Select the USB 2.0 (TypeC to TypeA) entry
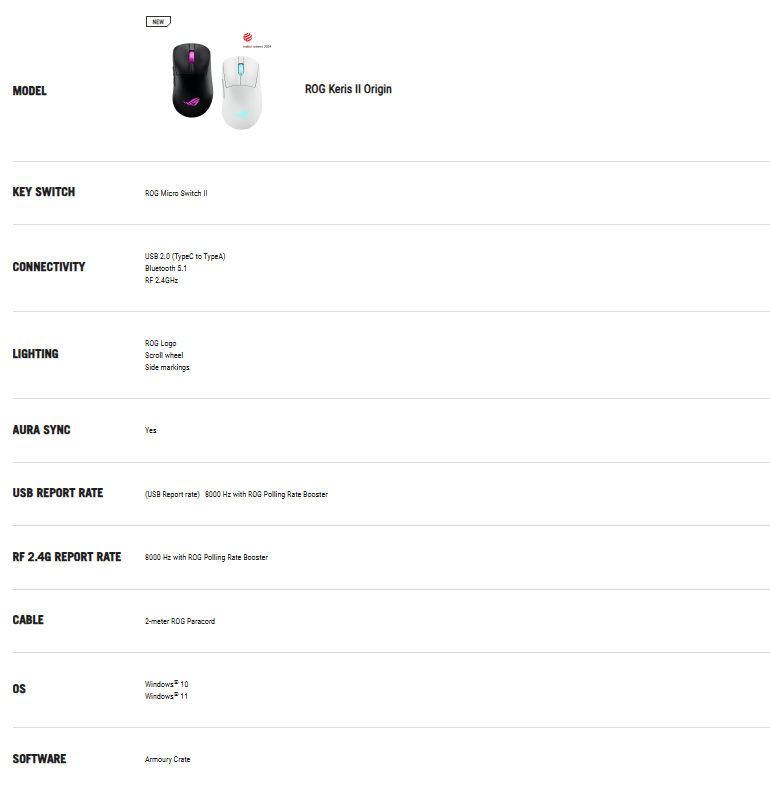 point(185,256)
